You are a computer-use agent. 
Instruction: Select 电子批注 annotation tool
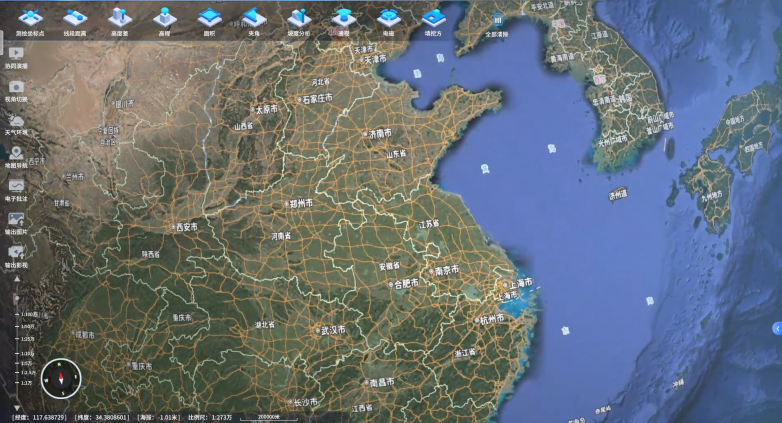[x=16, y=187]
